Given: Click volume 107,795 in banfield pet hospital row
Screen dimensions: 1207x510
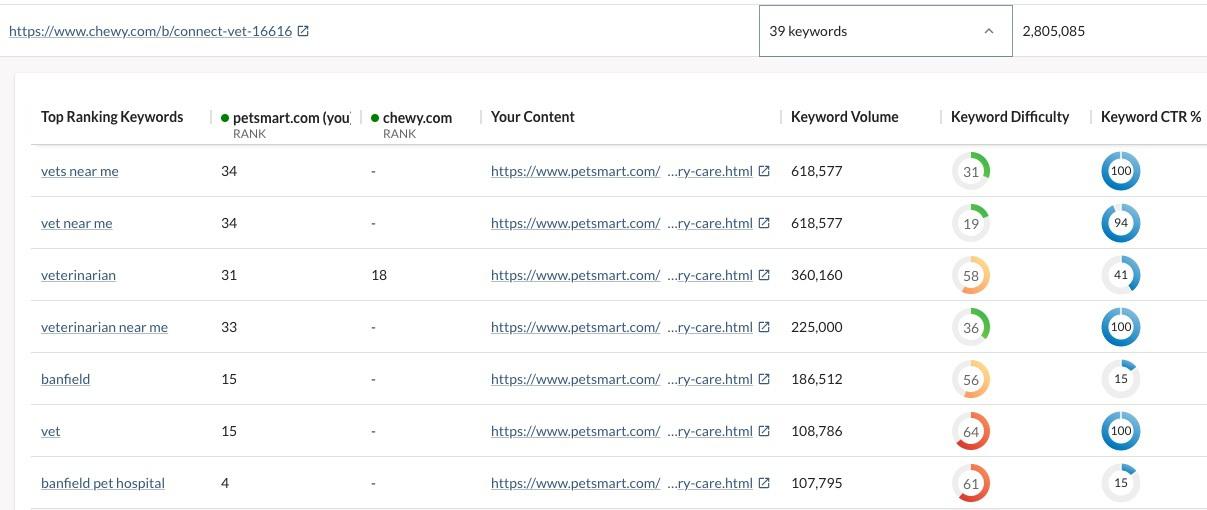Looking at the screenshot, I should pos(817,483).
